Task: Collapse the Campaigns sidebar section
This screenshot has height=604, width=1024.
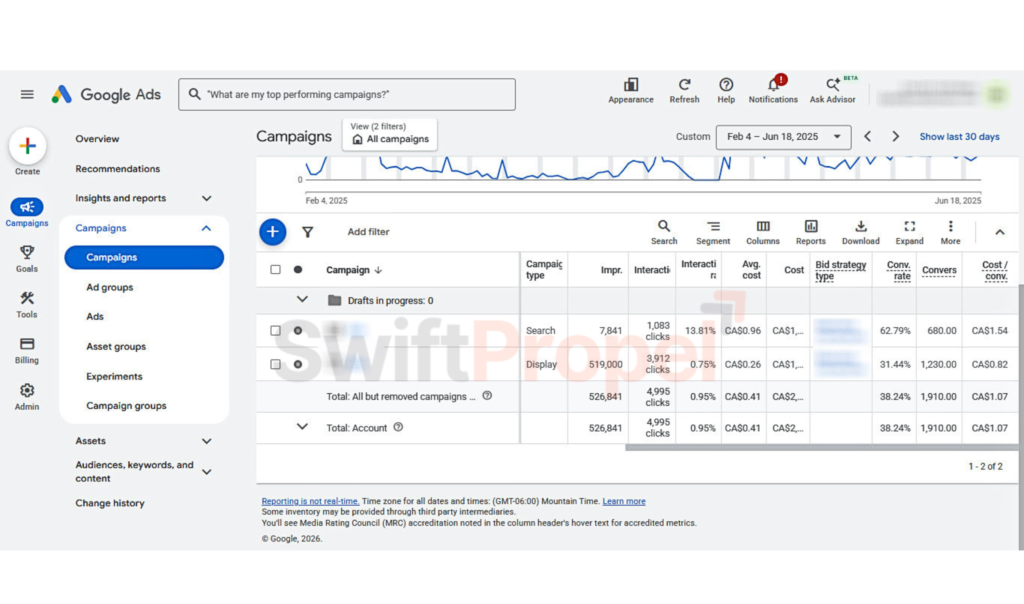Action: (x=206, y=228)
